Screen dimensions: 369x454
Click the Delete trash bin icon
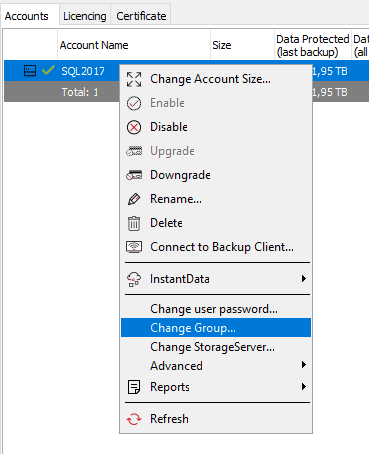point(134,223)
